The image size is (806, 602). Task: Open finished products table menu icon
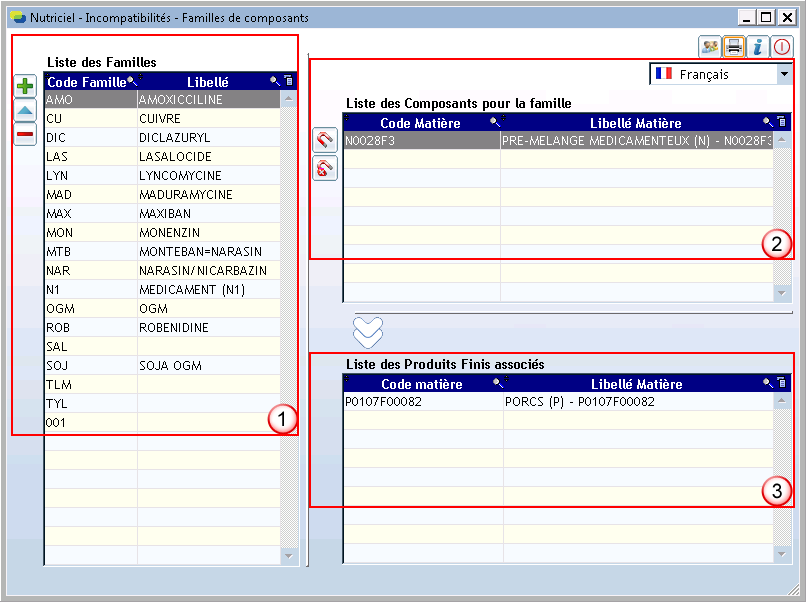click(782, 382)
